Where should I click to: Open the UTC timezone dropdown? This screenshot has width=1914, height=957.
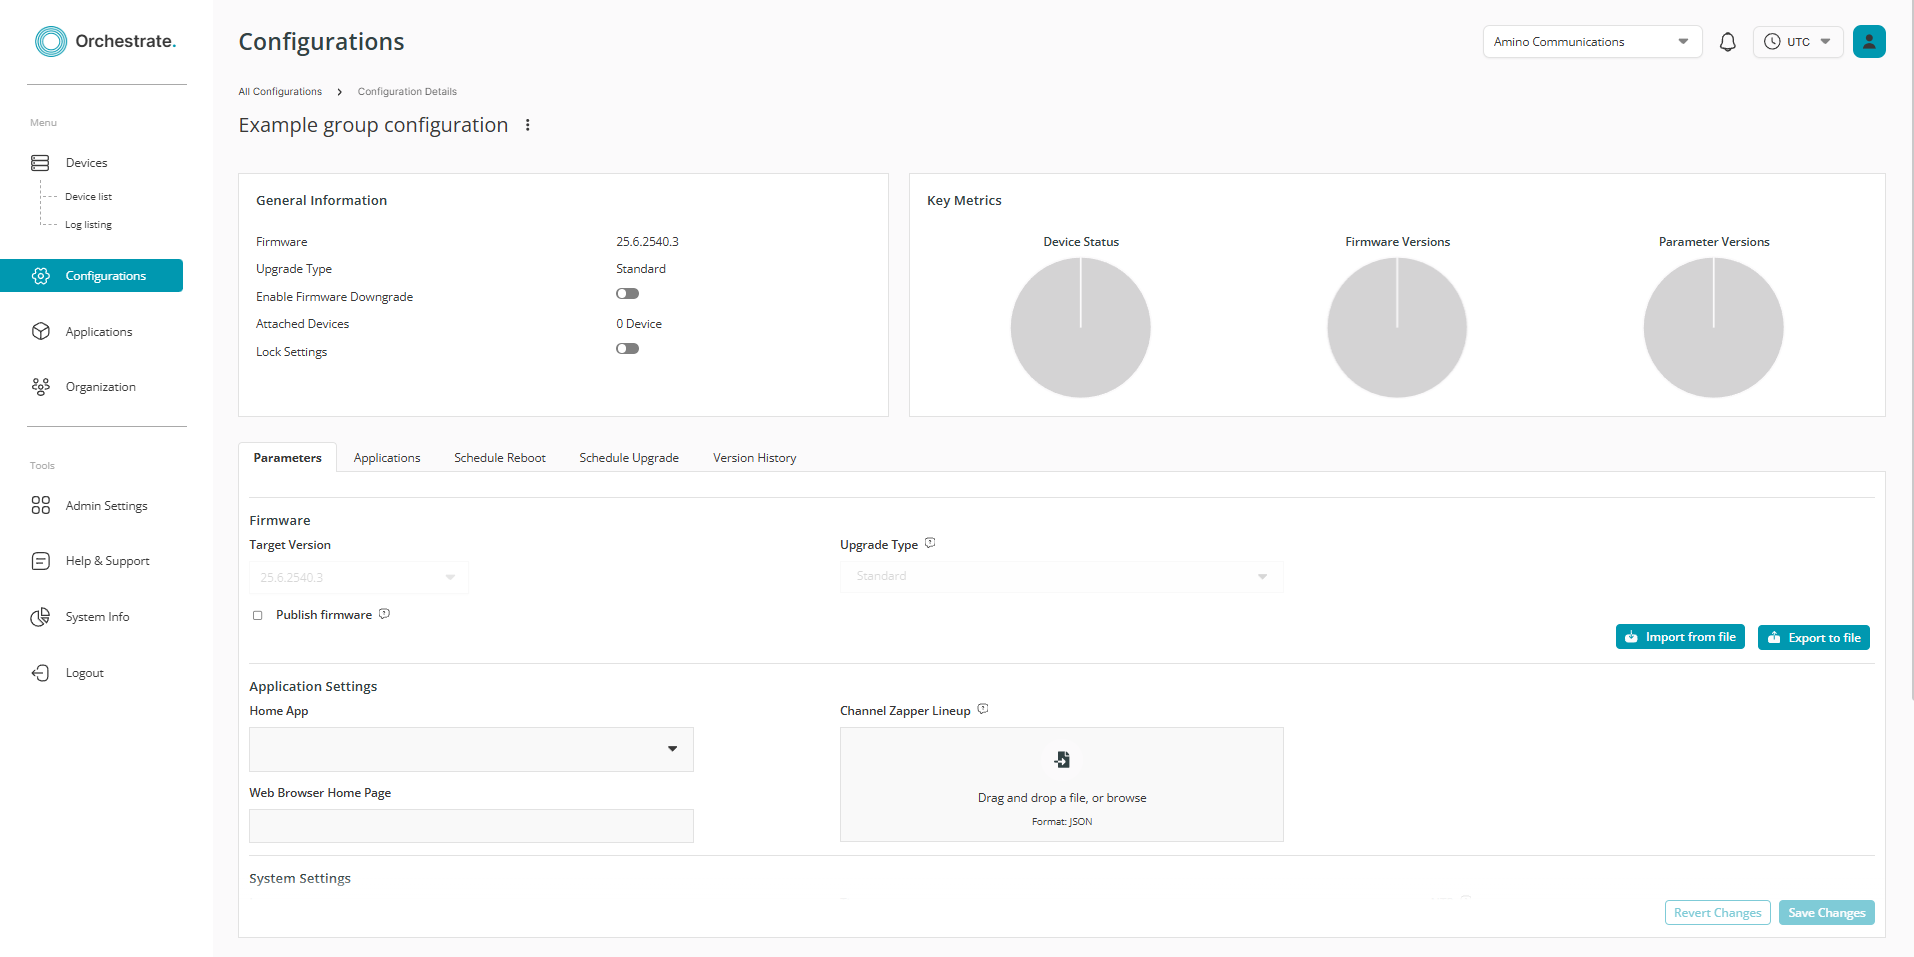pos(1797,42)
